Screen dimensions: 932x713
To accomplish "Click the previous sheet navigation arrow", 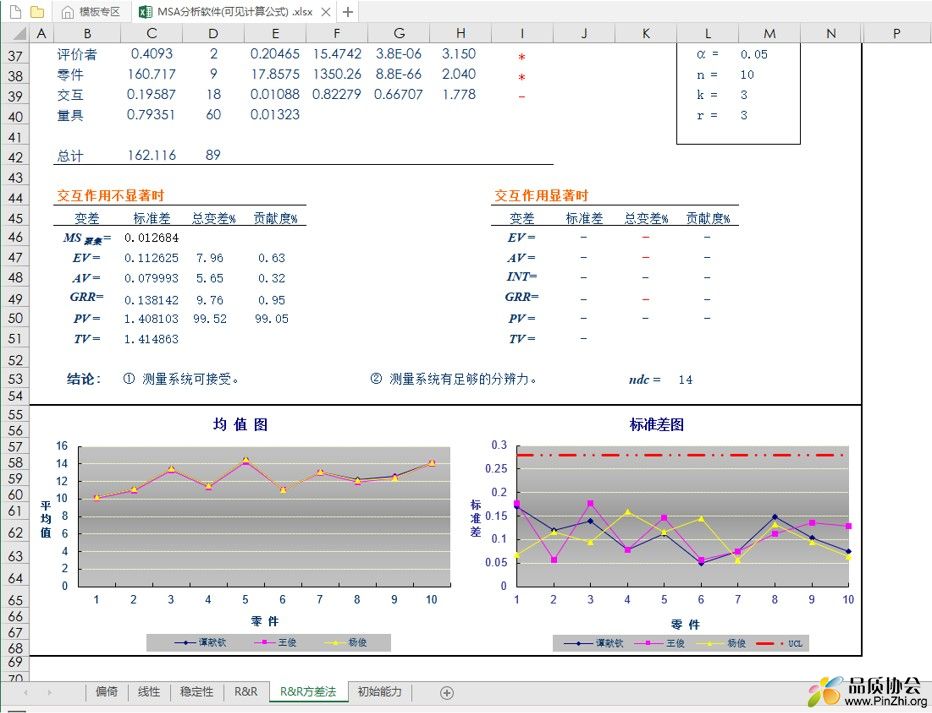I will tap(26, 692).
